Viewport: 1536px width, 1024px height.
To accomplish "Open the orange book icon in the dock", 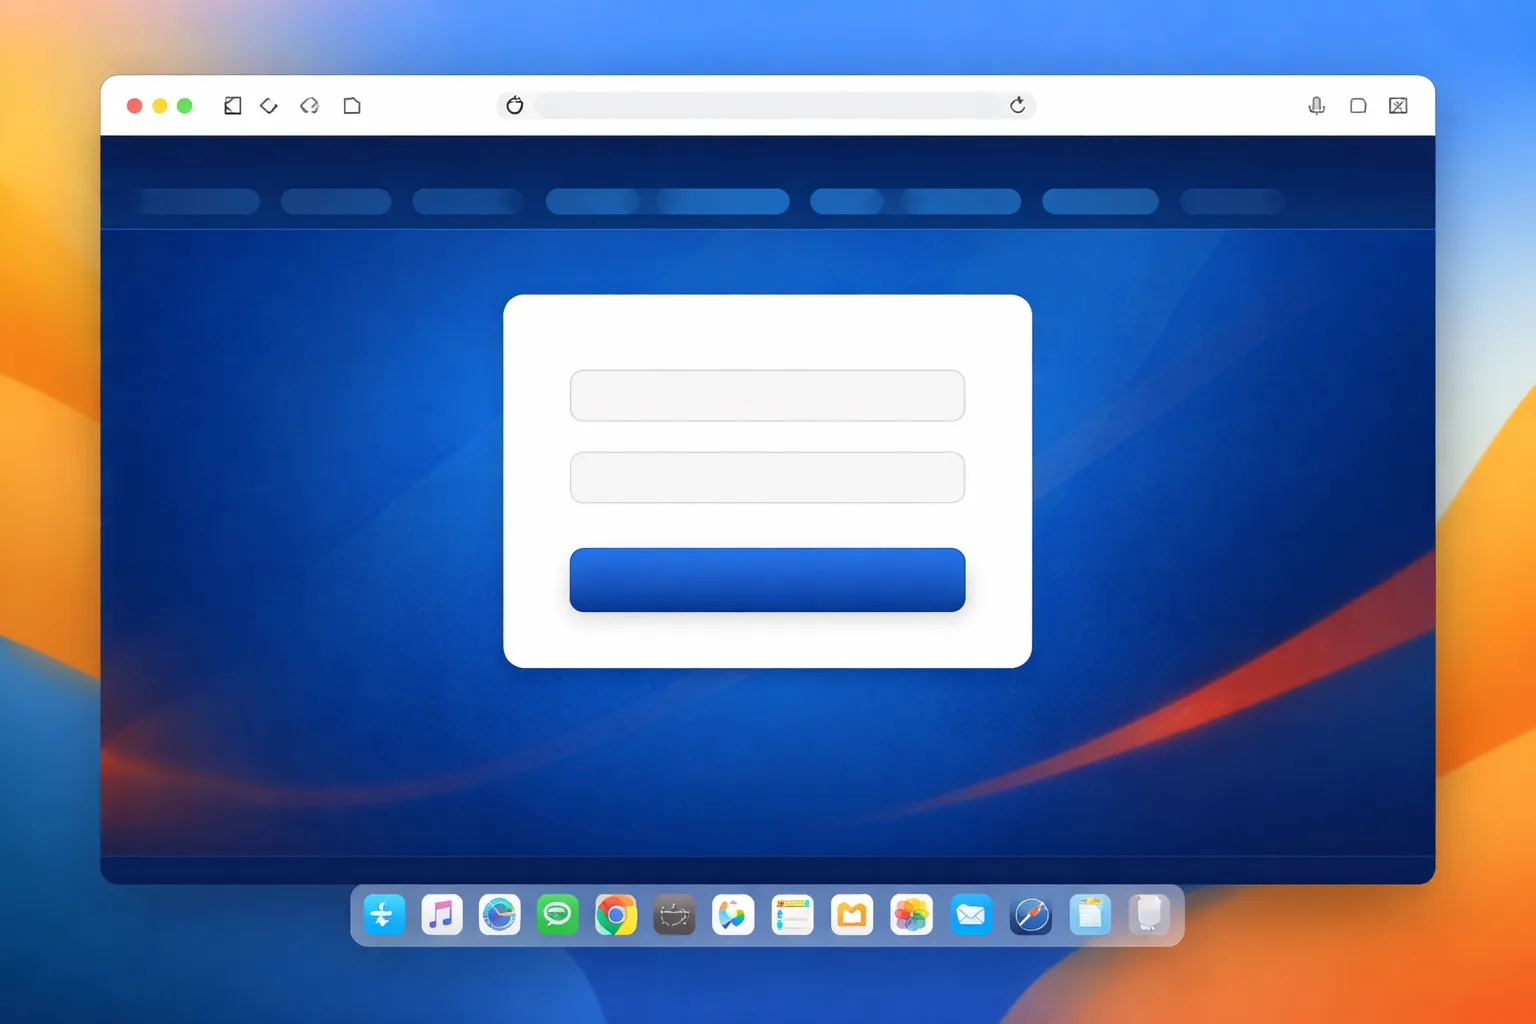I will pos(852,915).
